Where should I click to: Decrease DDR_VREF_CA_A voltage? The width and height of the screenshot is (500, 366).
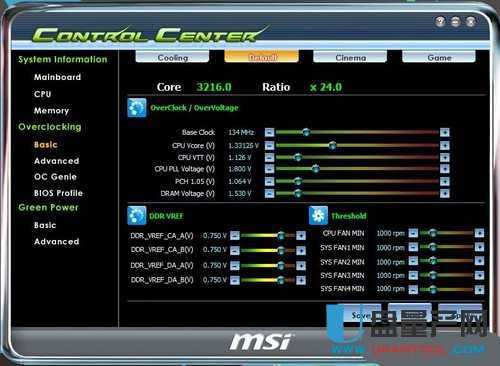pos(235,236)
